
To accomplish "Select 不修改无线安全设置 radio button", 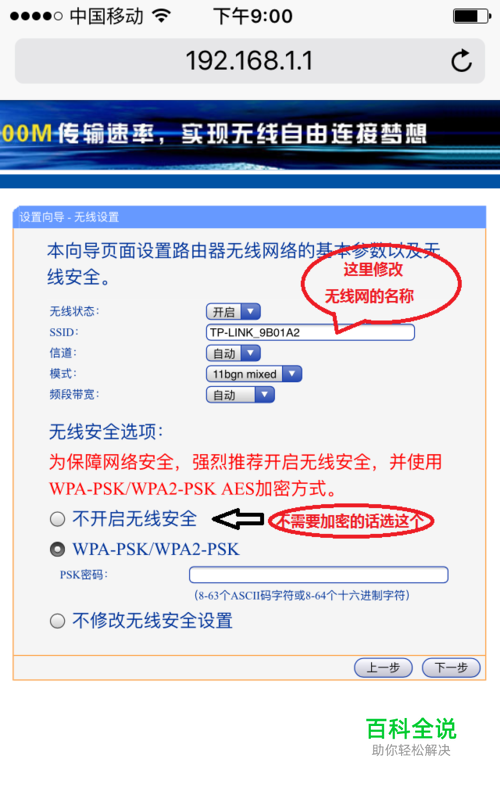I will click(57, 621).
